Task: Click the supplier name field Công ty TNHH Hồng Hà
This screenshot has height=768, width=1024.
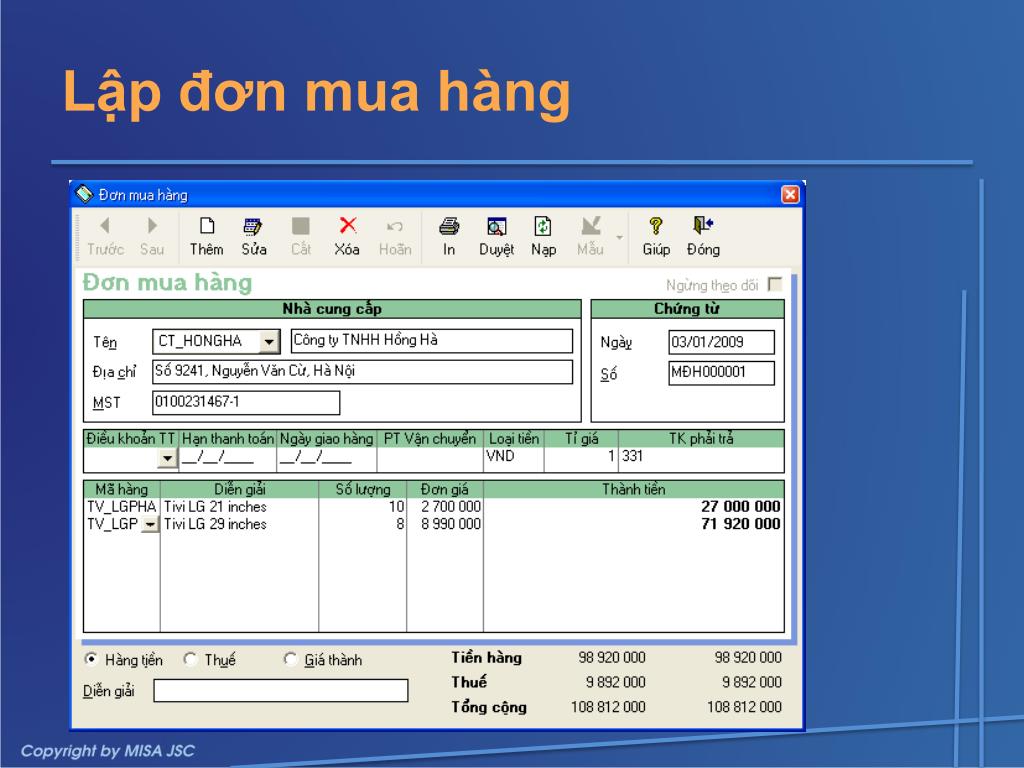Action: 432,341
